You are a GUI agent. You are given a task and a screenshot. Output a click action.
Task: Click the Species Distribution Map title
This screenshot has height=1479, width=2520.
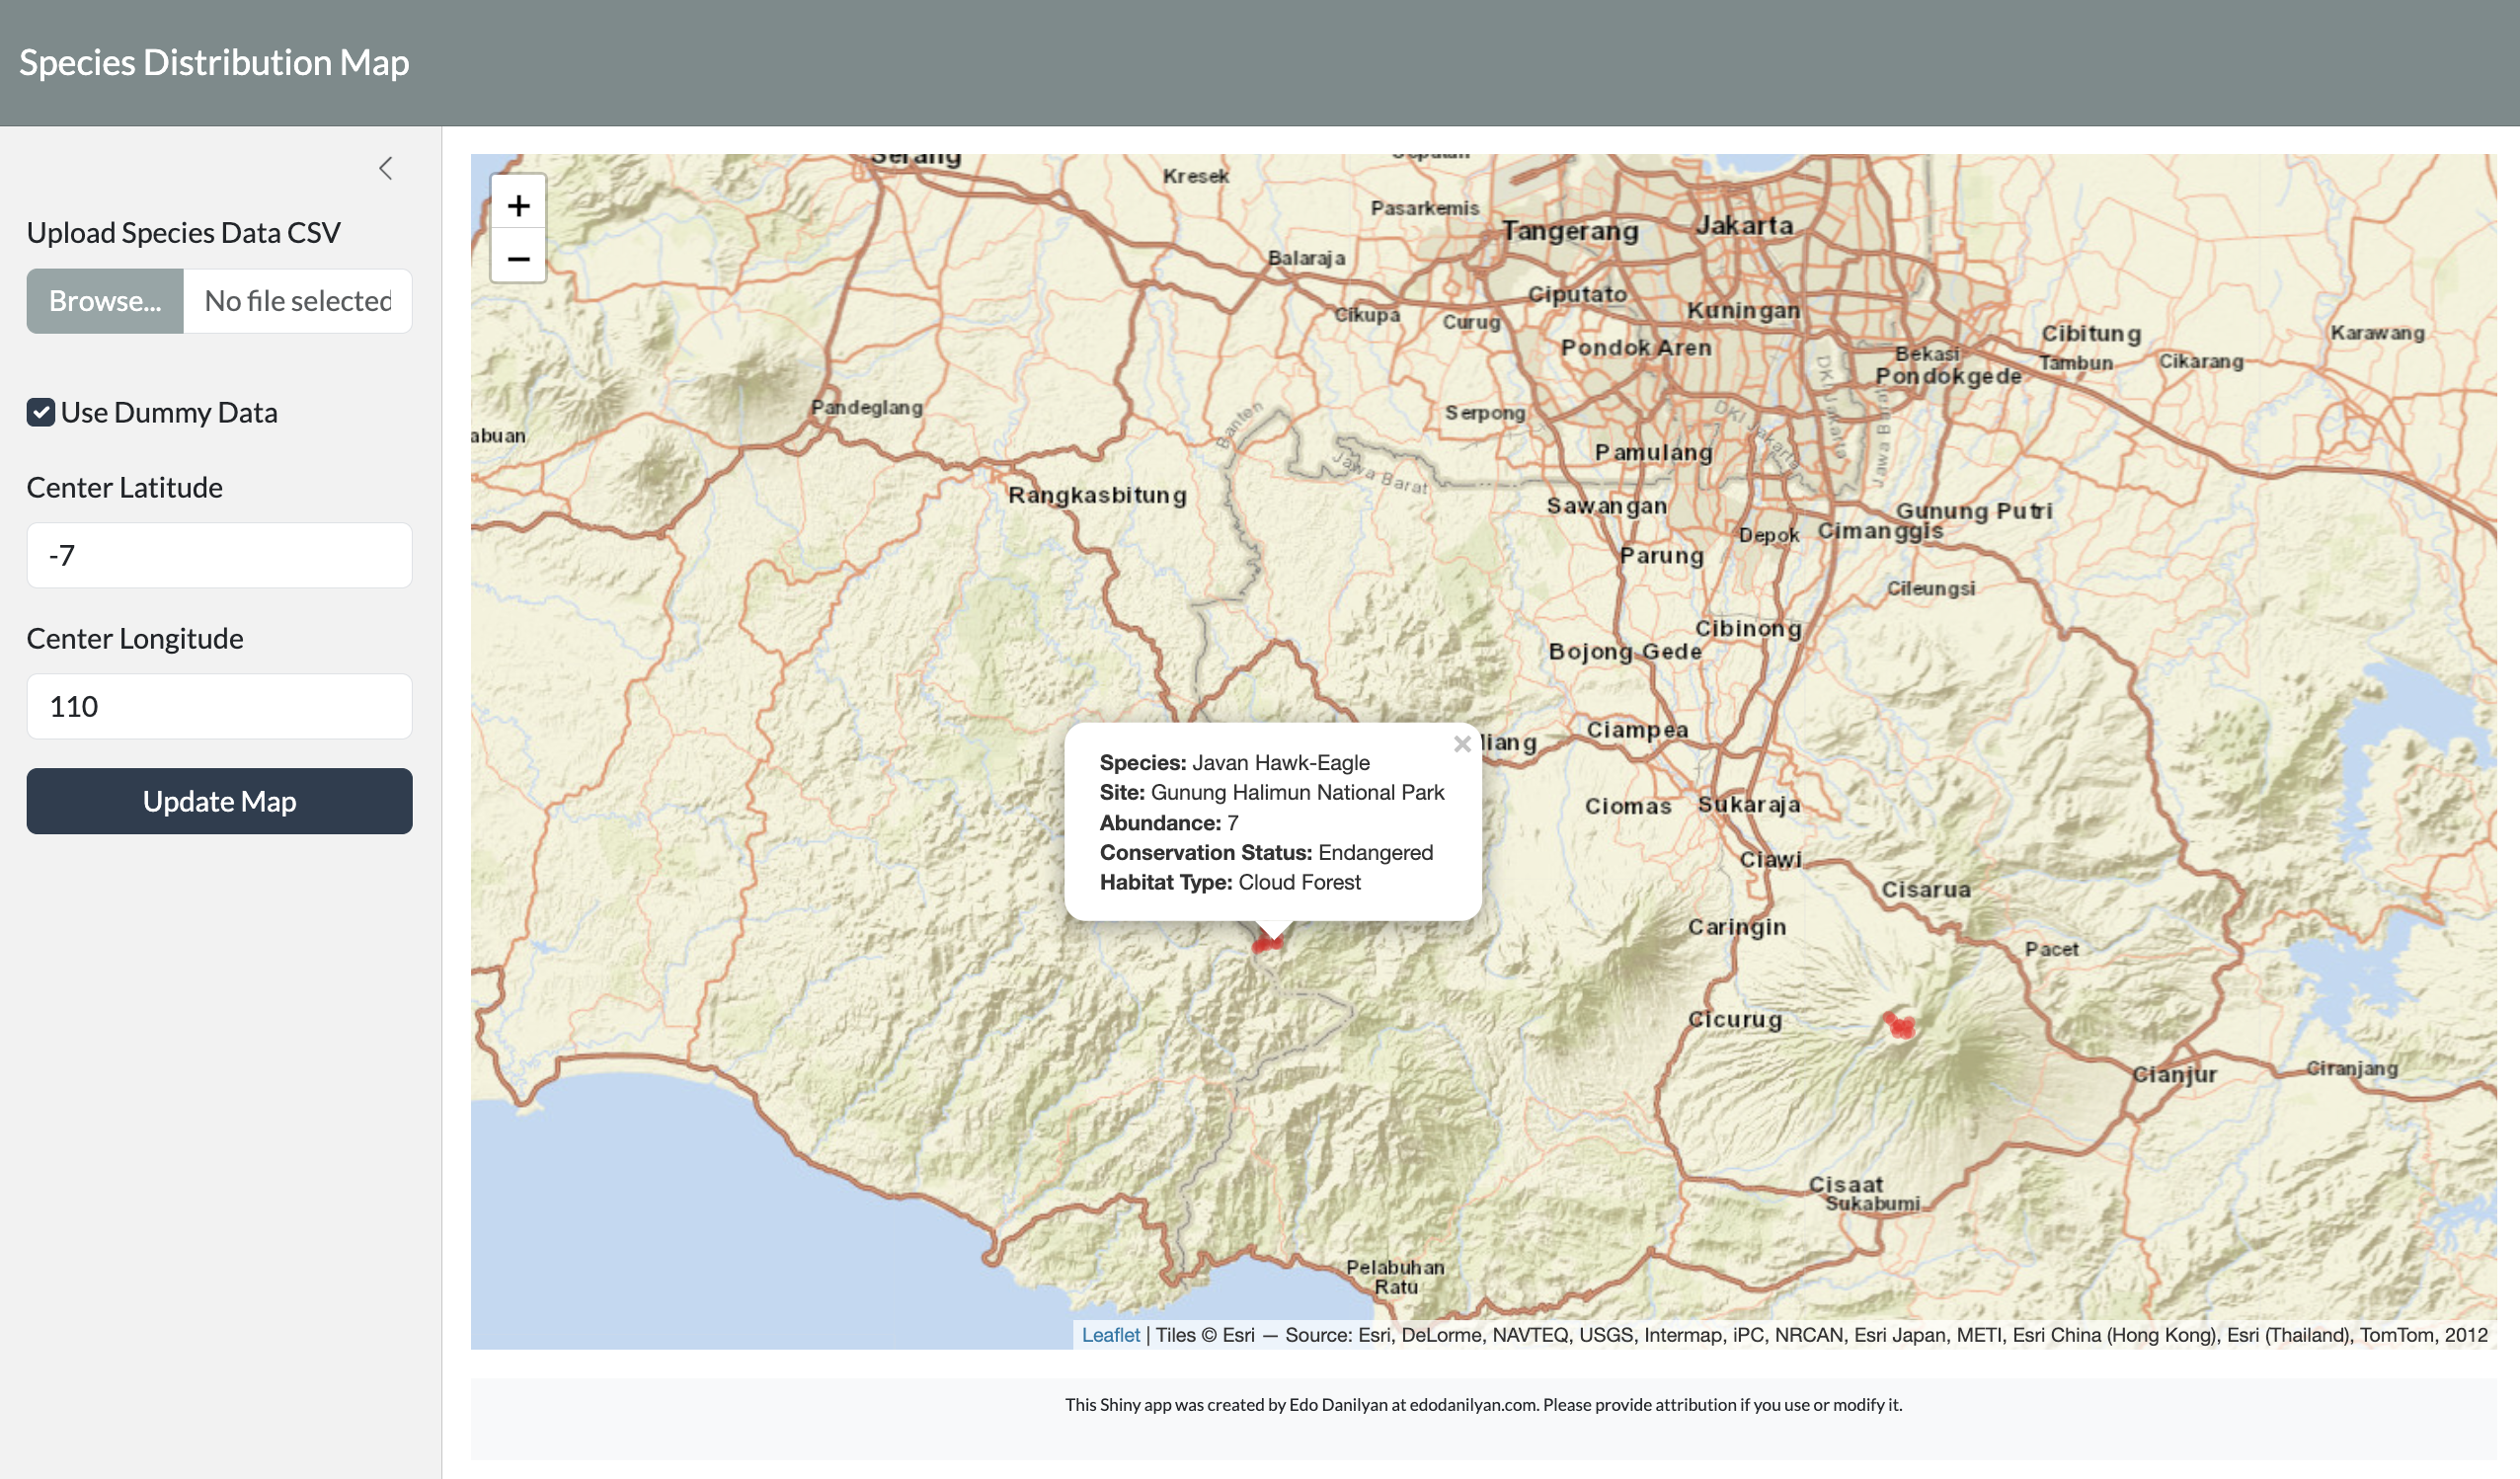pos(214,63)
